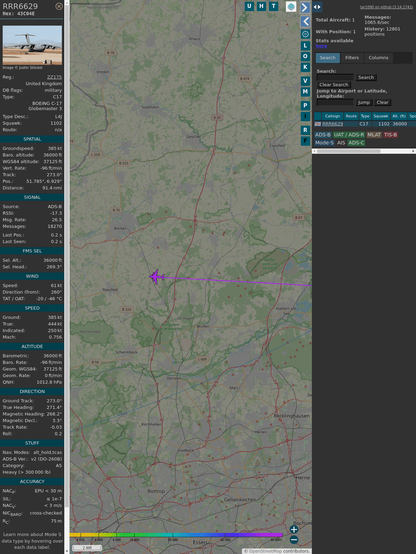Zoom in the map with plus button
The width and height of the screenshot is (416, 554).
click(x=294, y=529)
